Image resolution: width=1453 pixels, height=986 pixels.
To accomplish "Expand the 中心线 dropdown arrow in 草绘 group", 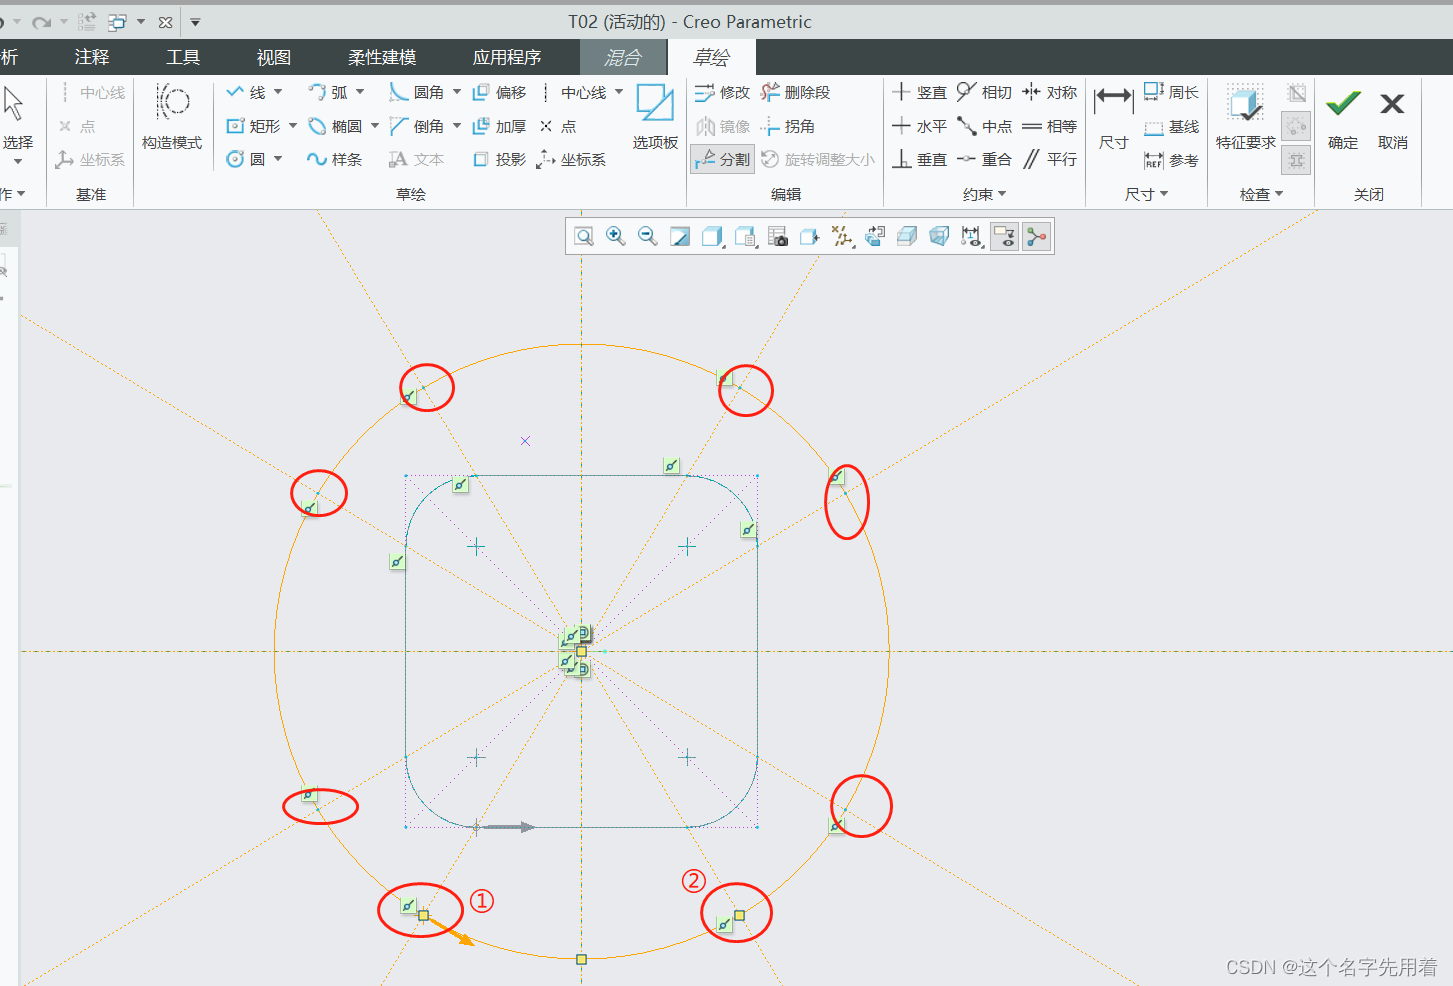I will [x=619, y=92].
